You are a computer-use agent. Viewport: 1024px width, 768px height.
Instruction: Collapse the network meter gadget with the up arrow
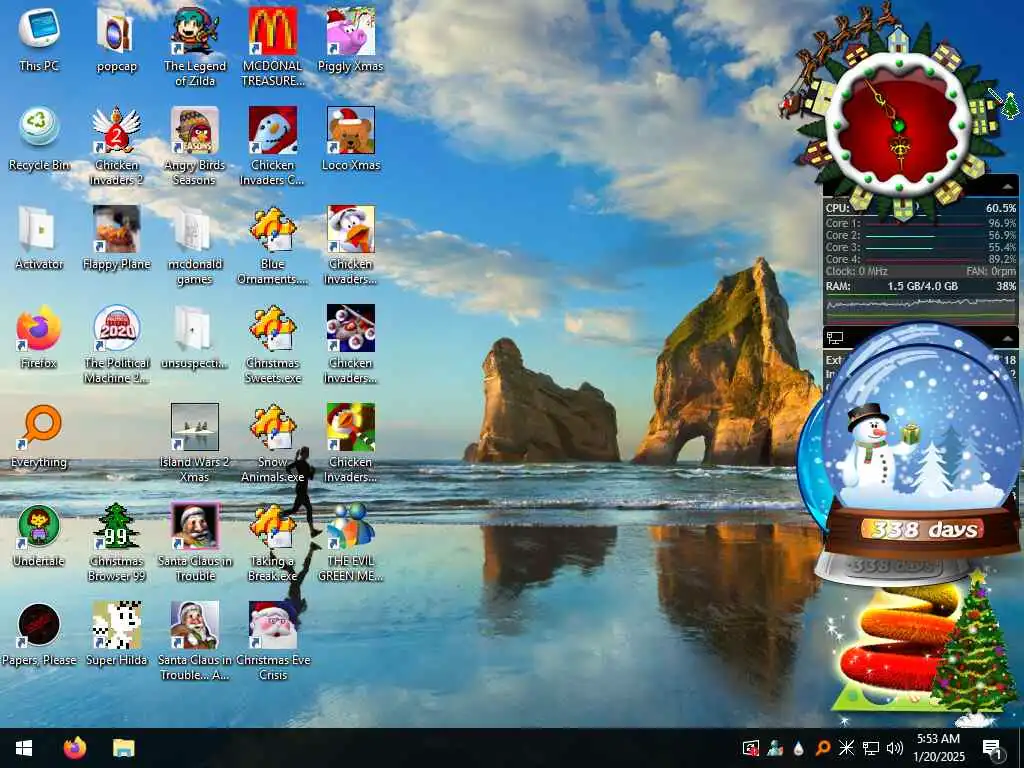click(x=1008, y=338)
